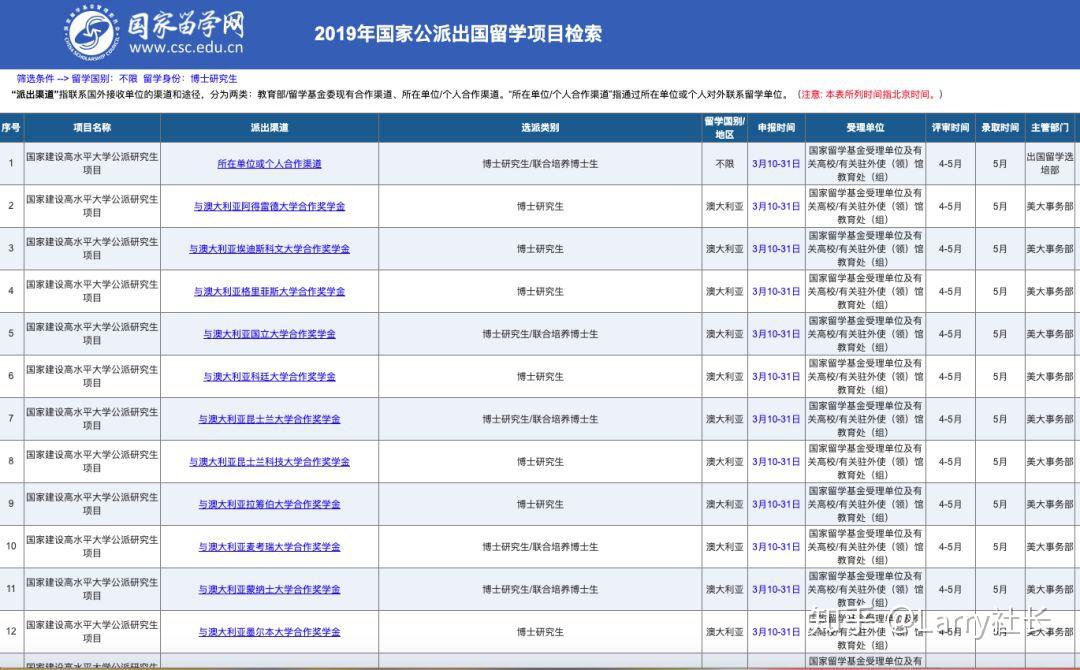Click the 选派类别 column header
This screenshot has width=1080, height=670.
click(x=540, y=127)
